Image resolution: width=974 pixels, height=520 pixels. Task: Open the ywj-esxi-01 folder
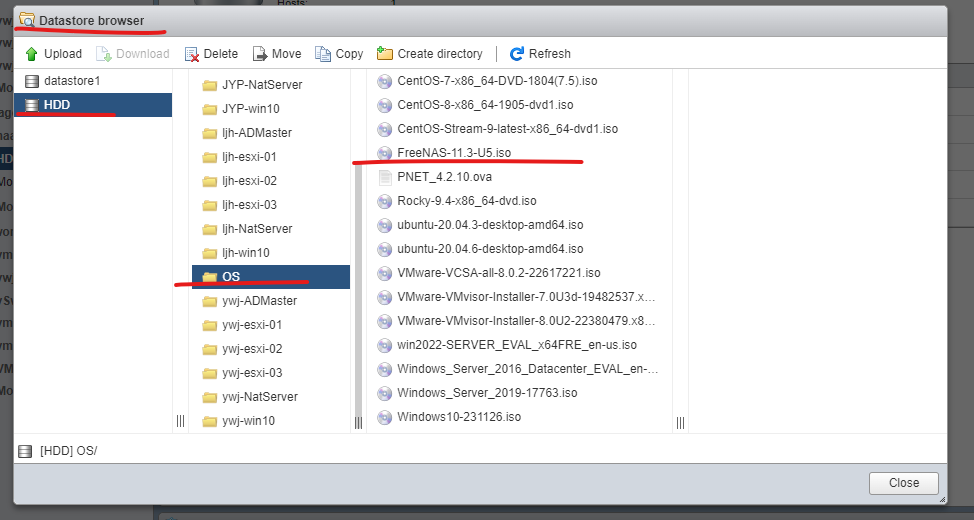click(x=271, y=325)
